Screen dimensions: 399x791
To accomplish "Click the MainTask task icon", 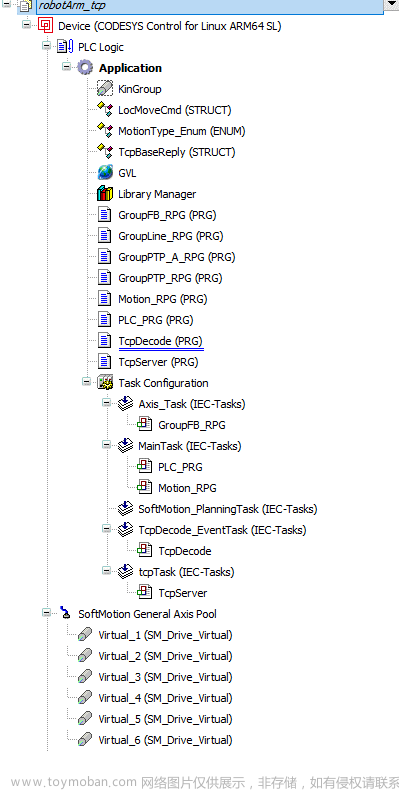I will [125, 445].
